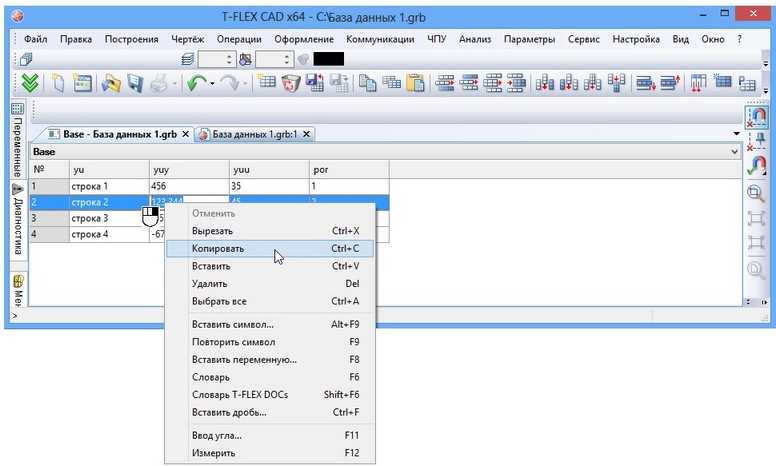Choose Копировать in the context menu
Image resolution: width=776 pixels, height=466 pixels.
(x=218, y=248)
